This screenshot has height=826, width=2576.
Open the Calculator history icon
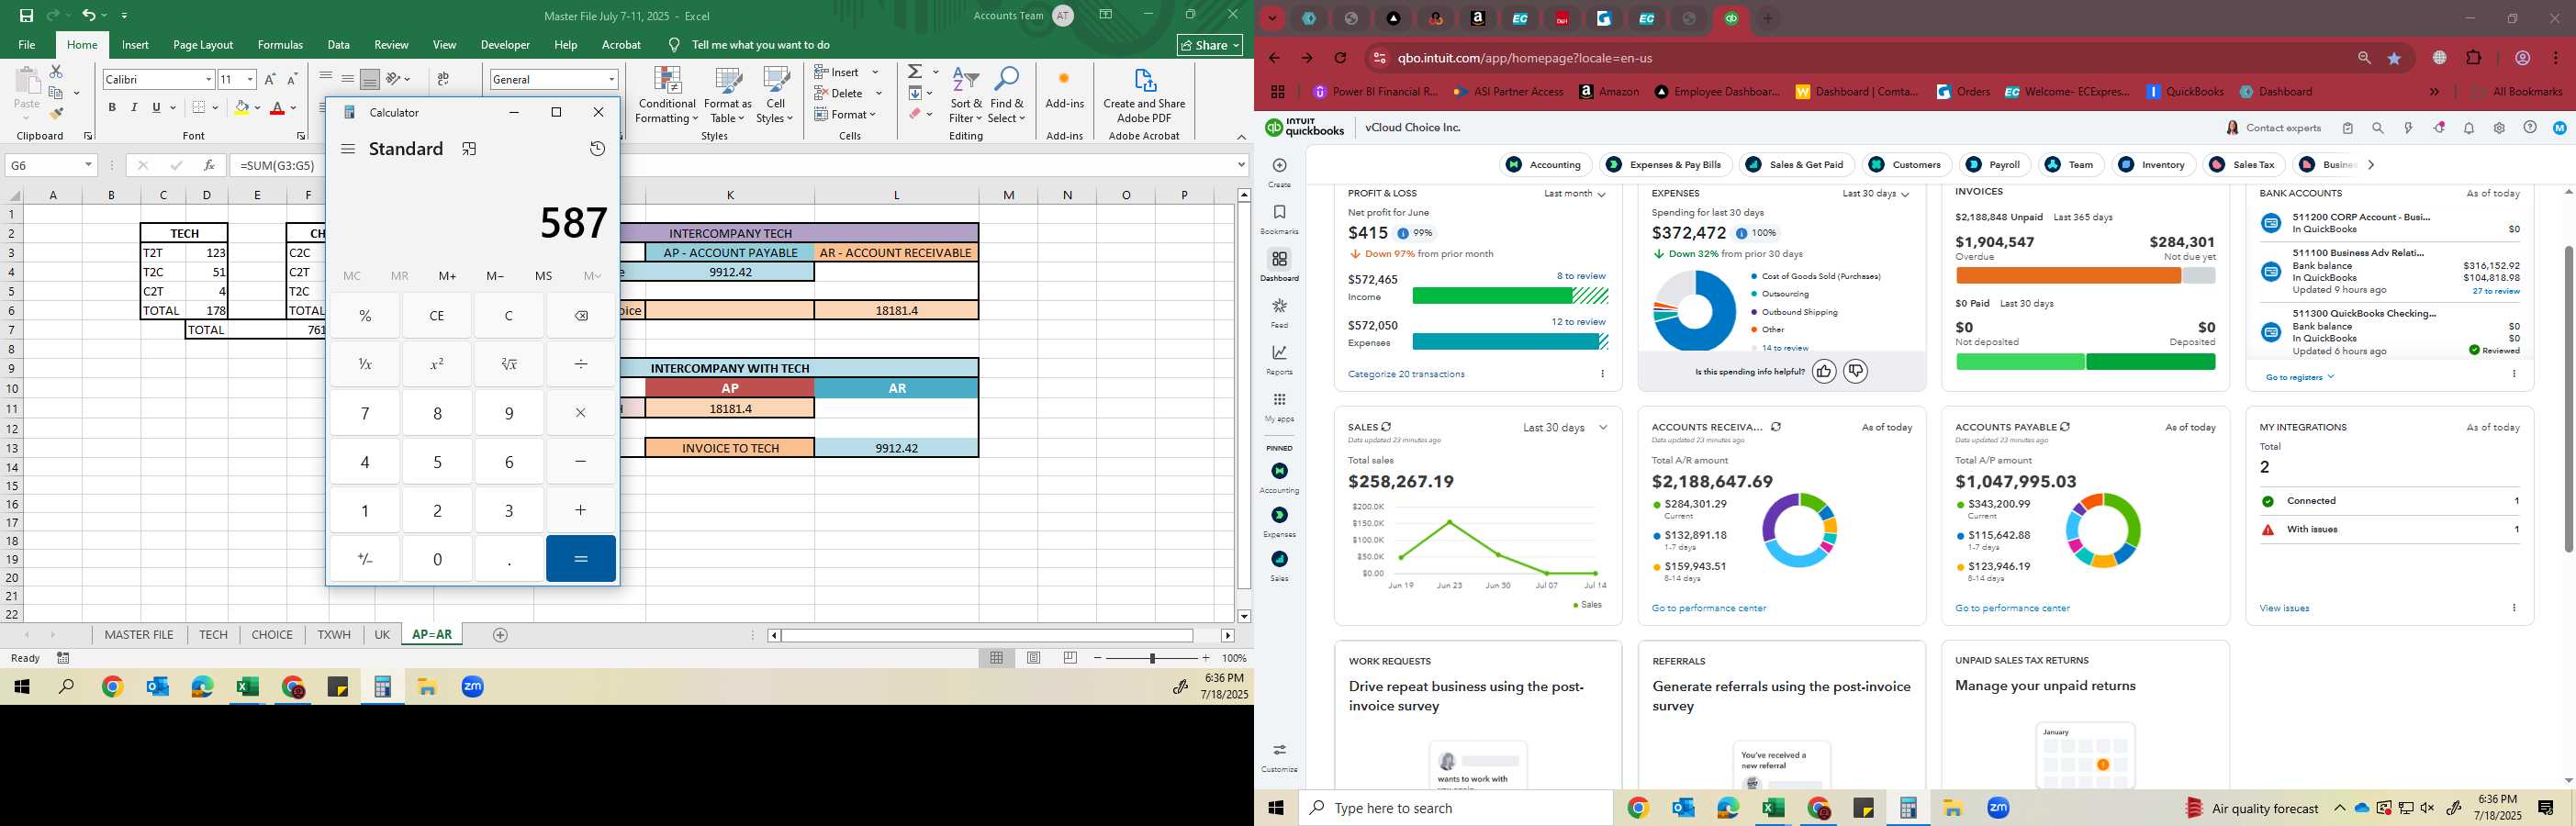tap(597, 149)
